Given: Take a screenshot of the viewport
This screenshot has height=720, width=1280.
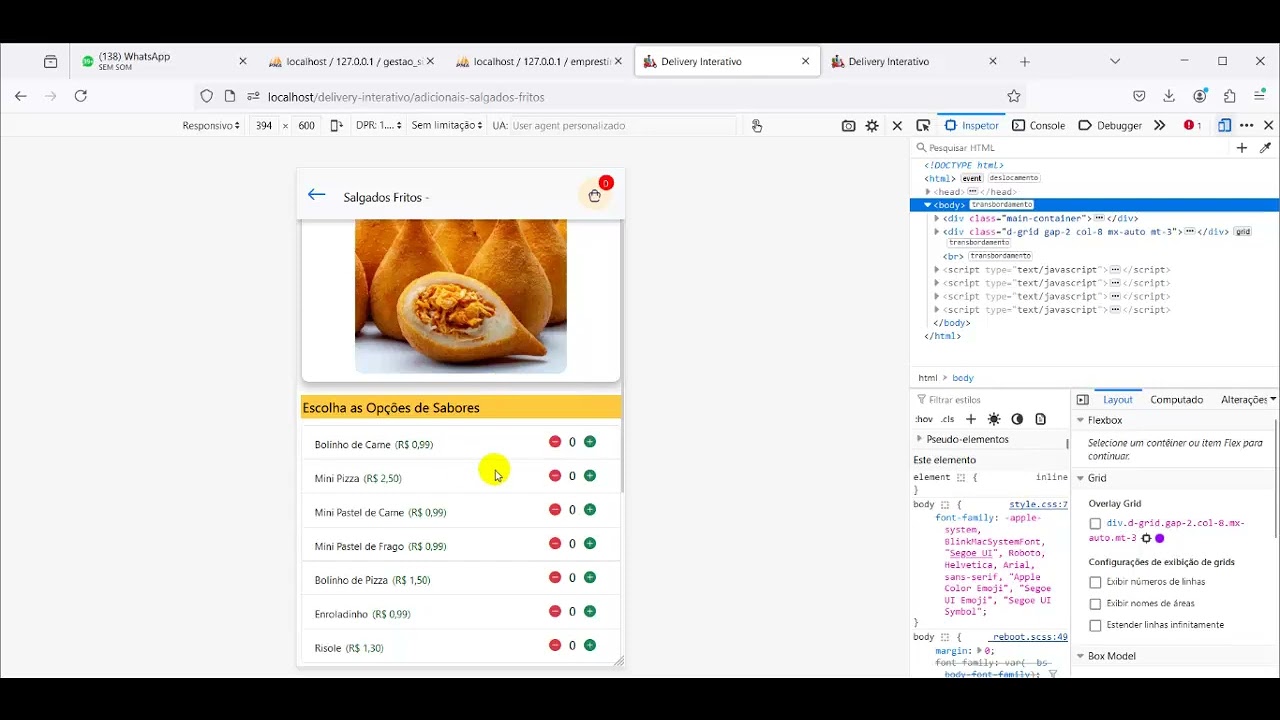Looking at the screenshot, I should coord(848,125).
